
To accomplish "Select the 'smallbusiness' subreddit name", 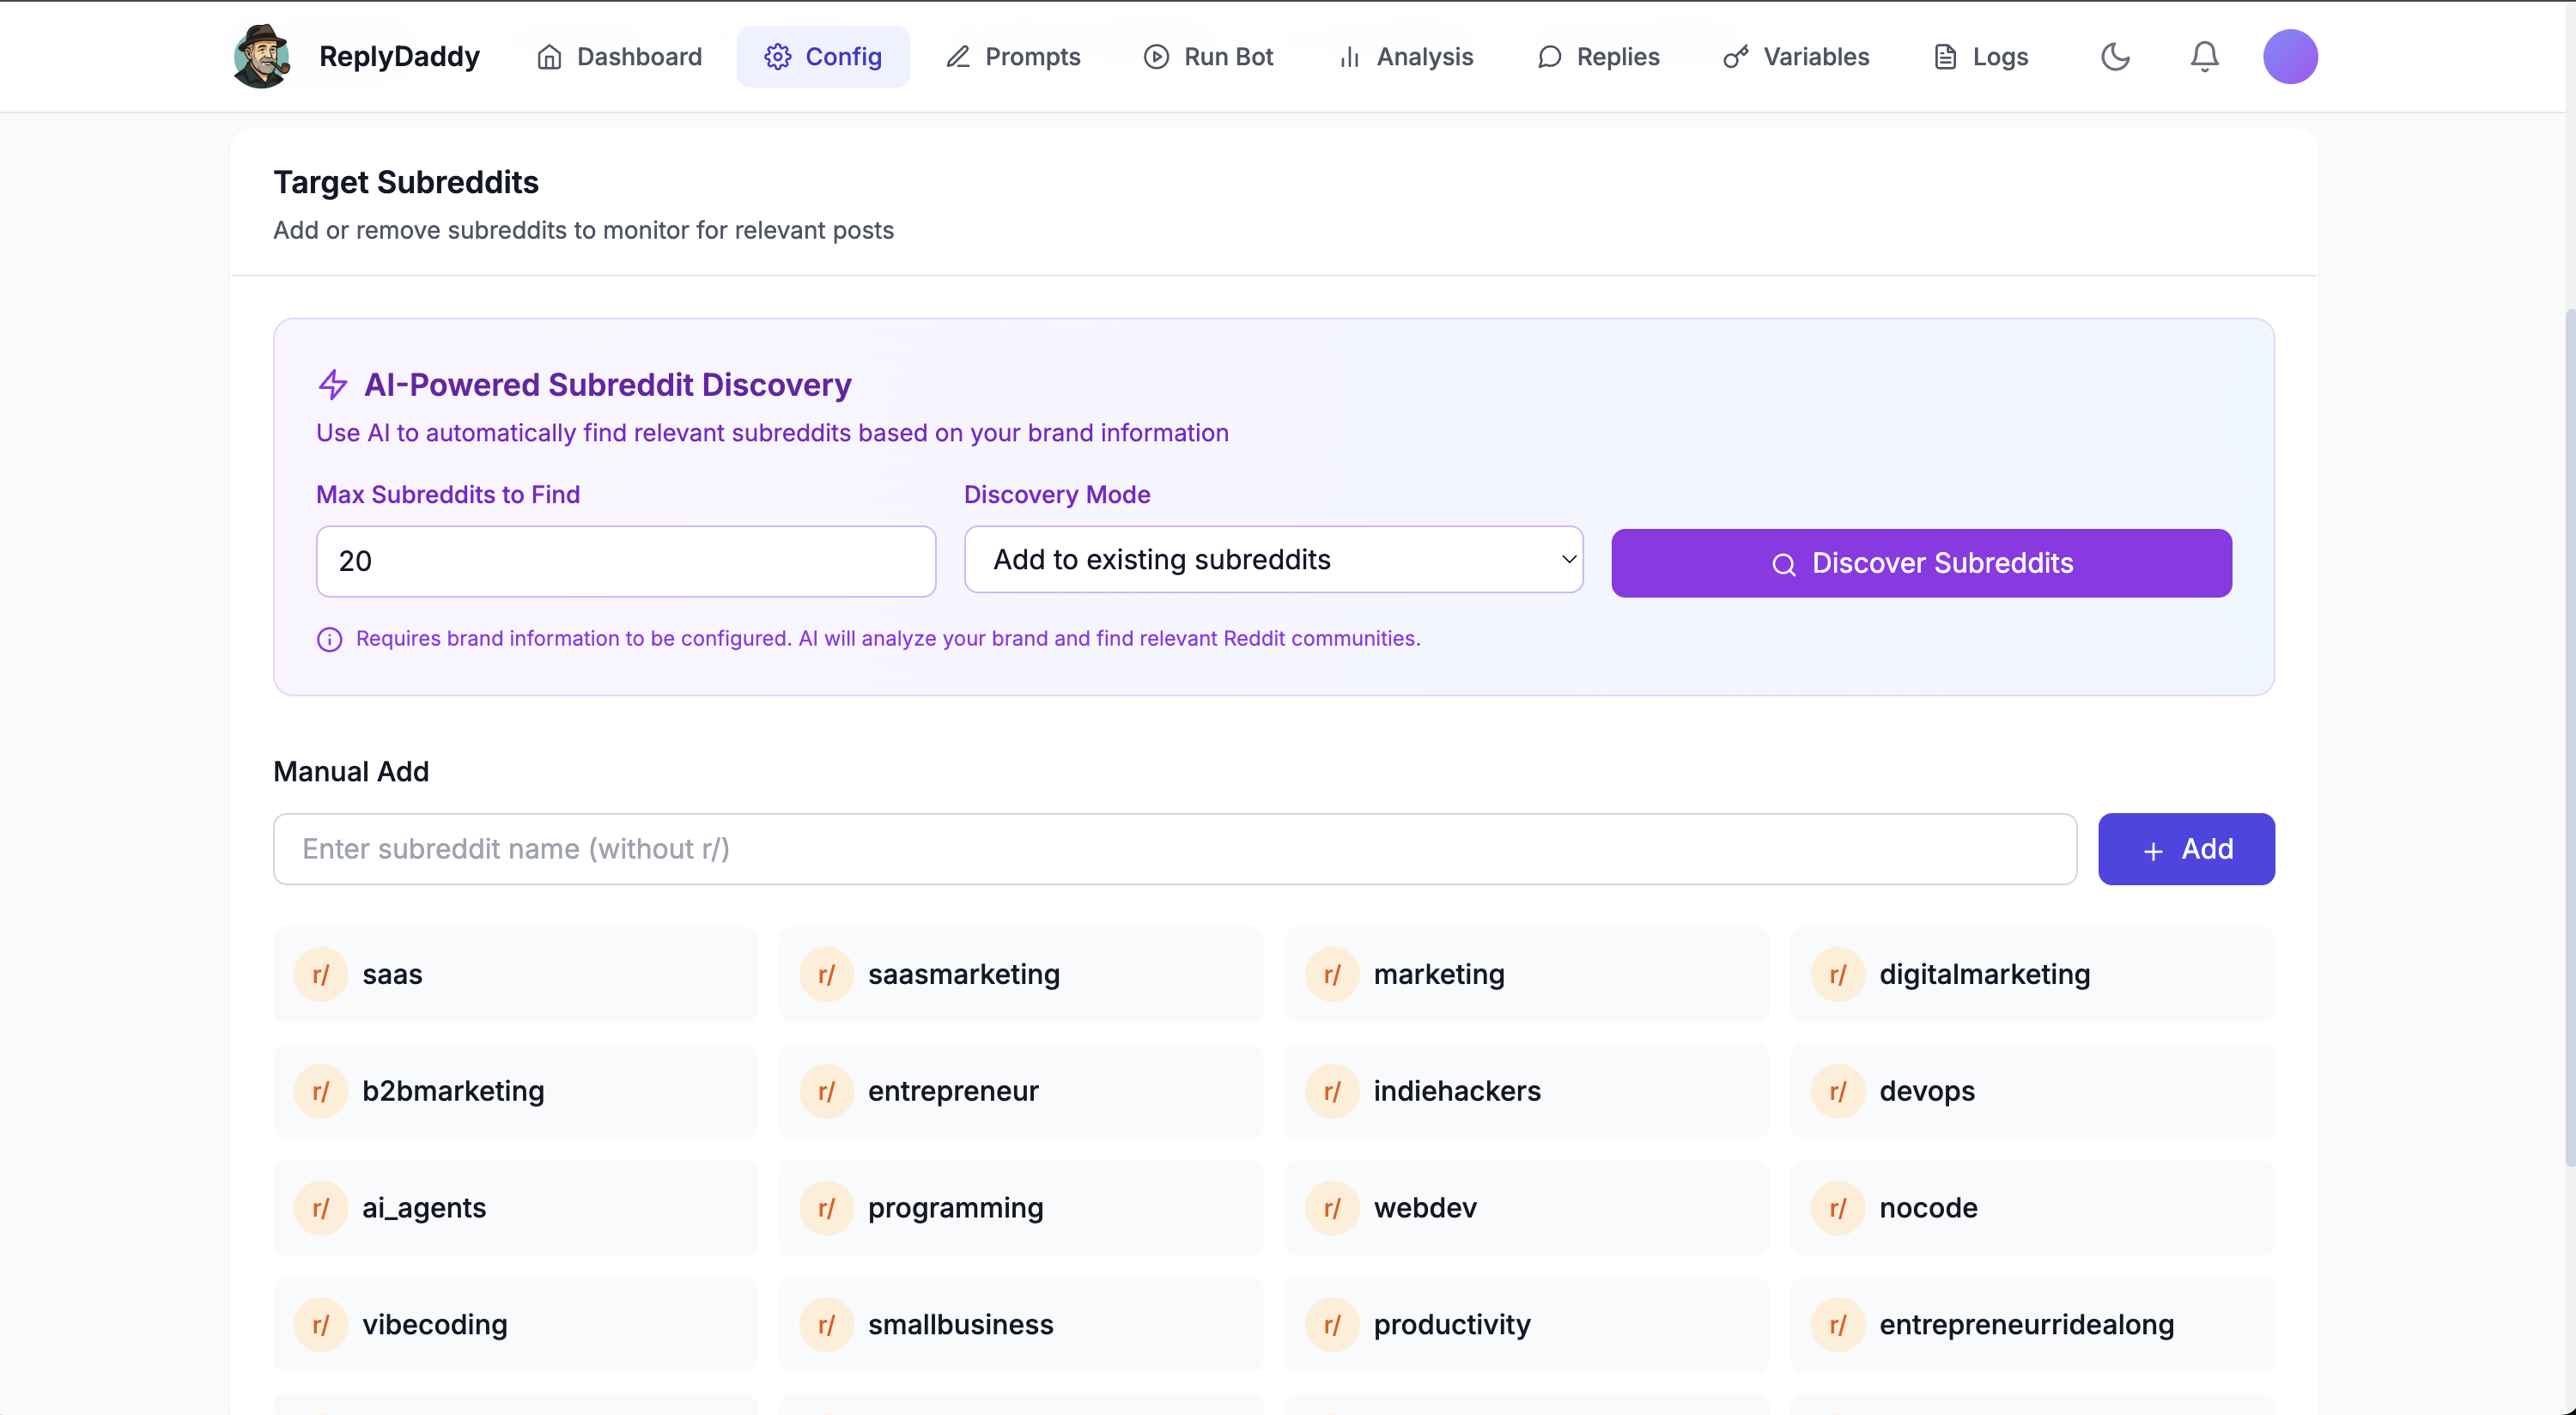I will click(x=960, y=1326).
